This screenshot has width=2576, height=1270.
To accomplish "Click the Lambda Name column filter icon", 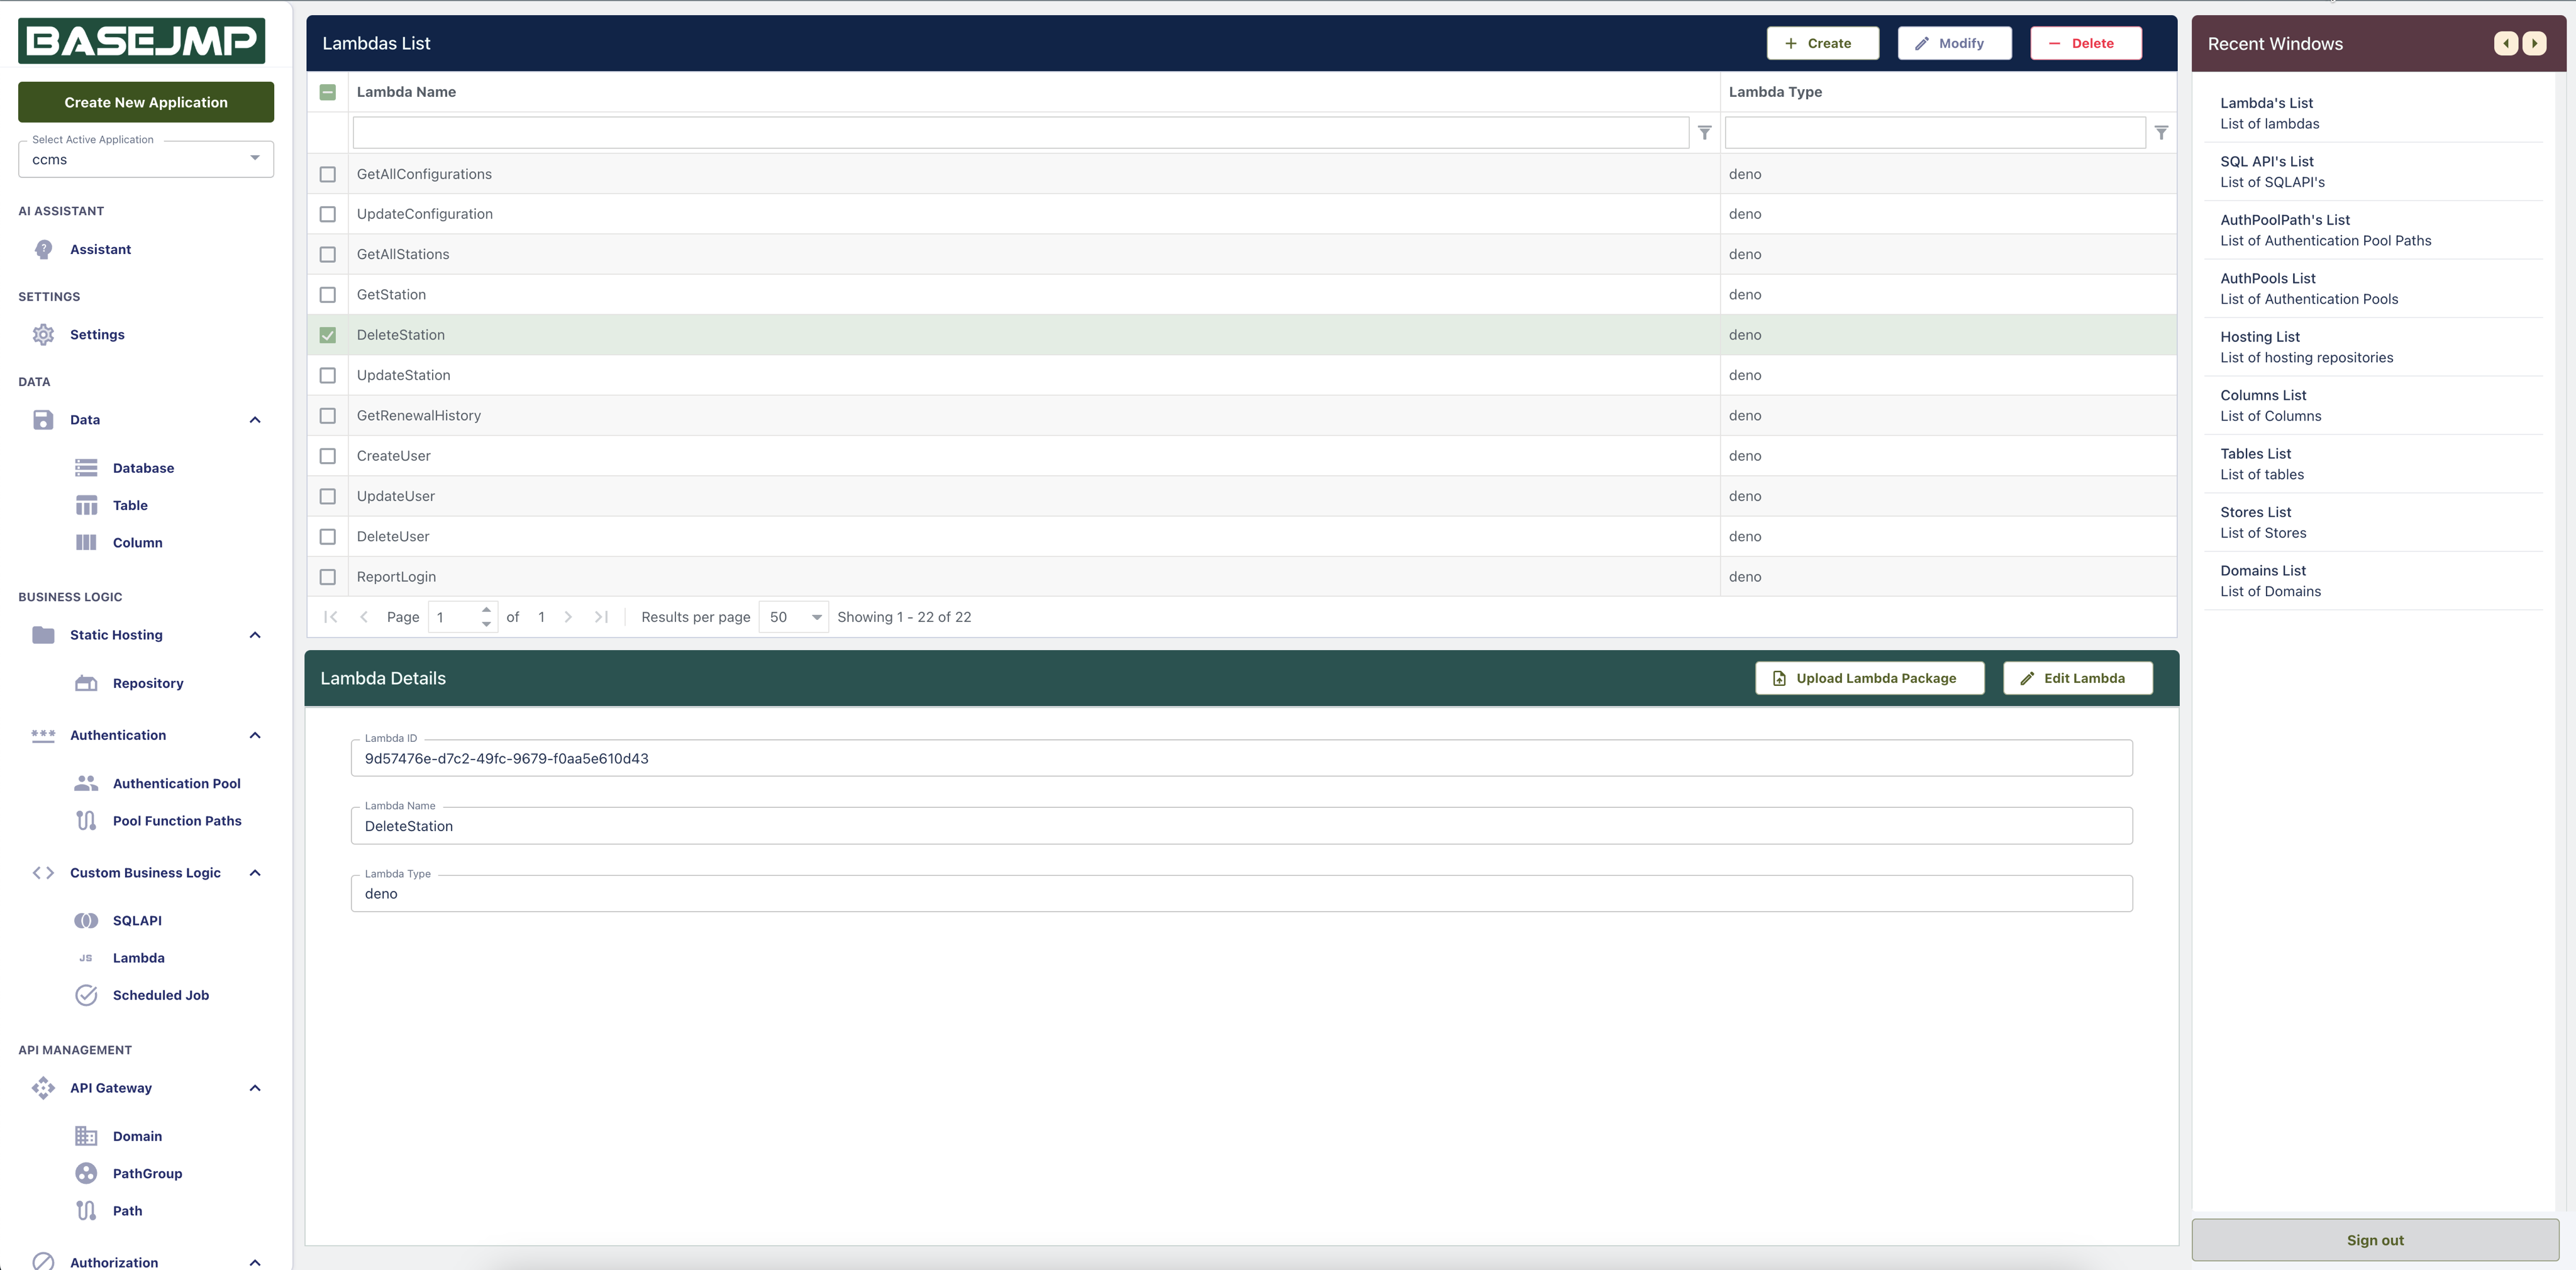I will tap(1705, 133).
